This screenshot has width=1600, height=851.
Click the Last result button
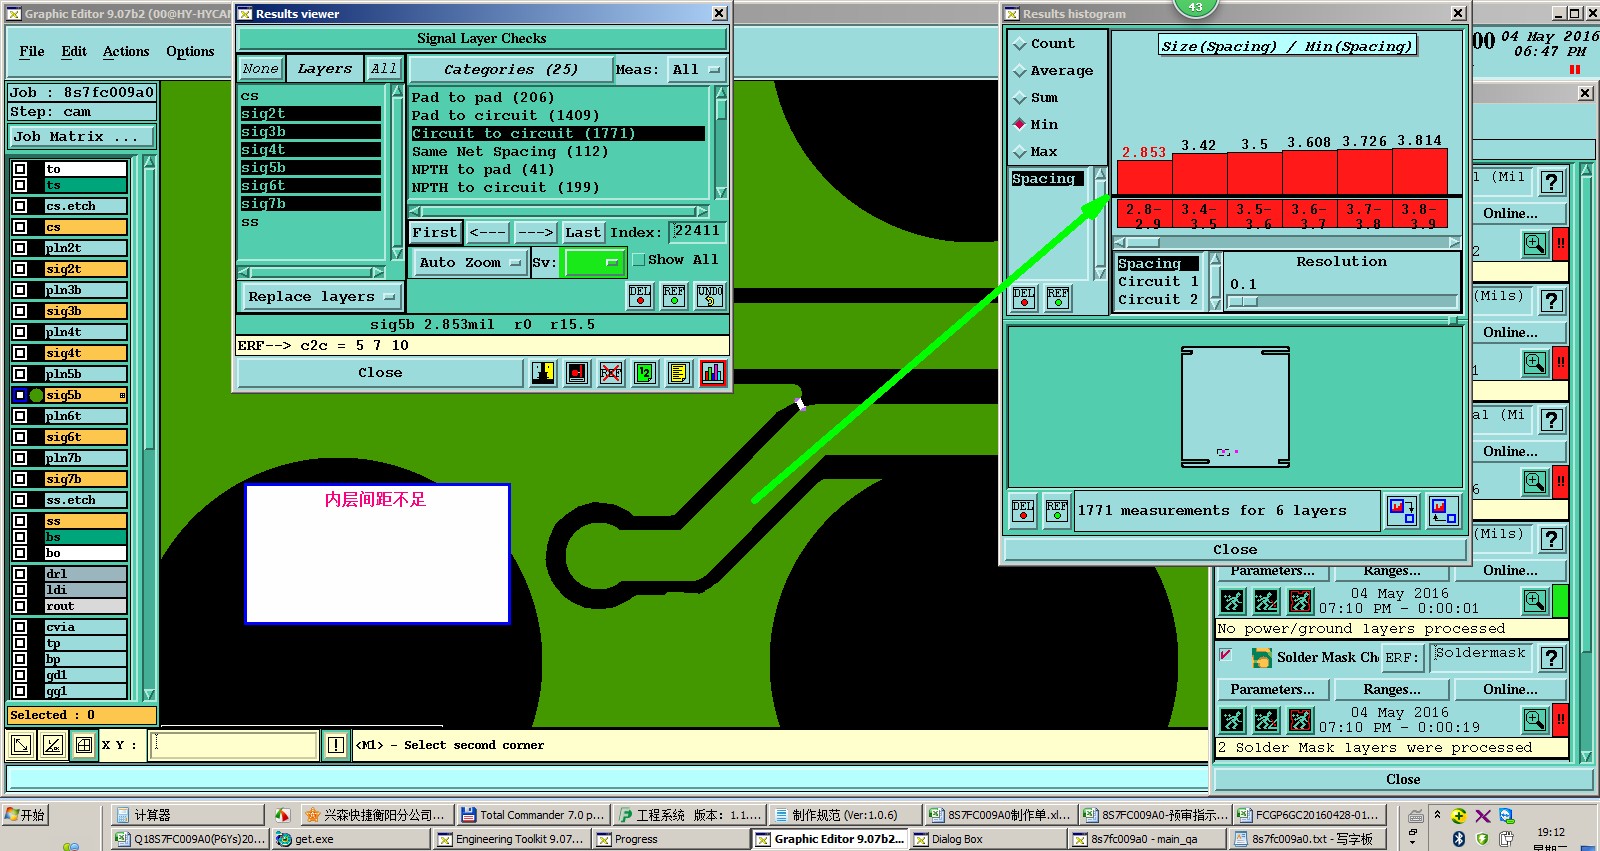(x=582, y=232)
